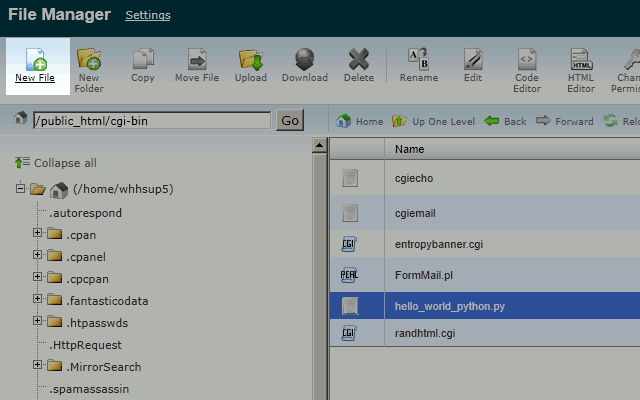Navigate Up One Level

[433, 121]
